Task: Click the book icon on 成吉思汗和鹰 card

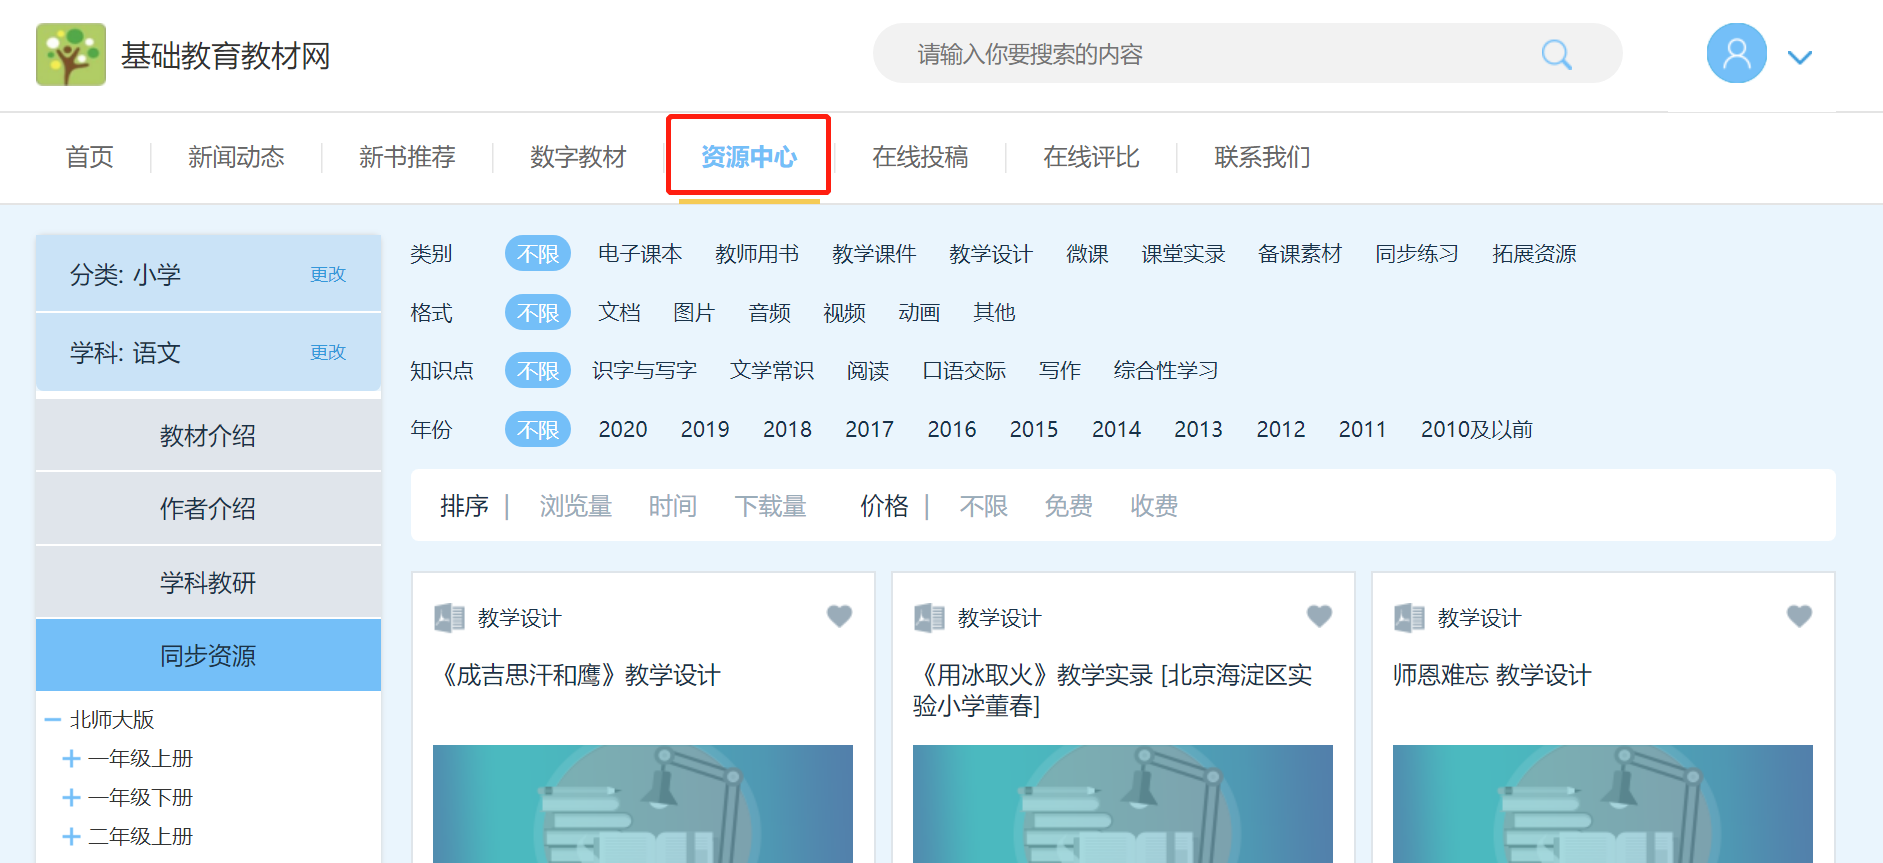Action: tap(449, 618)
